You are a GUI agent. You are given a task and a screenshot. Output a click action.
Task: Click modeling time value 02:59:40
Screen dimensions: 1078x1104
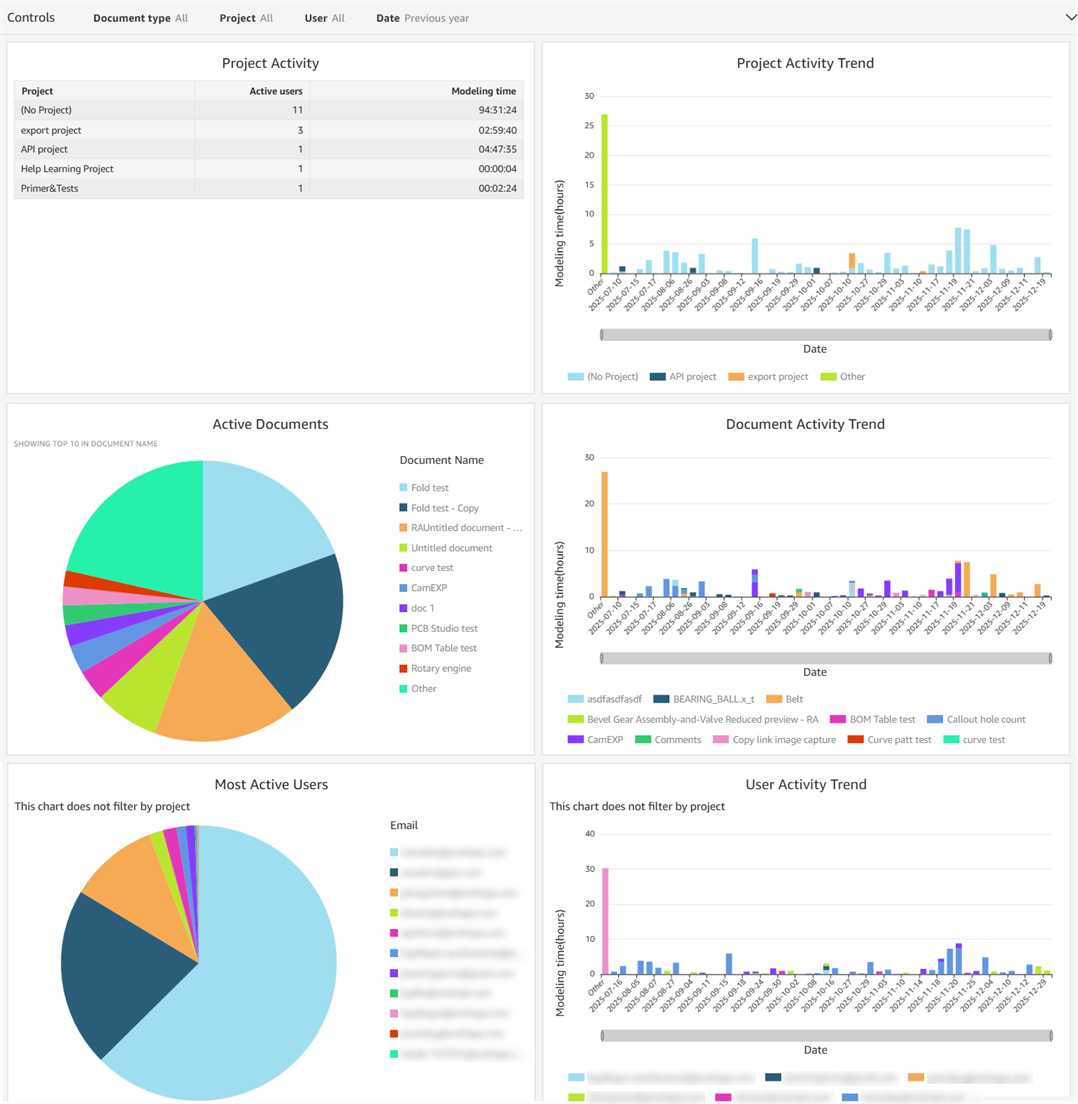[x=497, y=130]
